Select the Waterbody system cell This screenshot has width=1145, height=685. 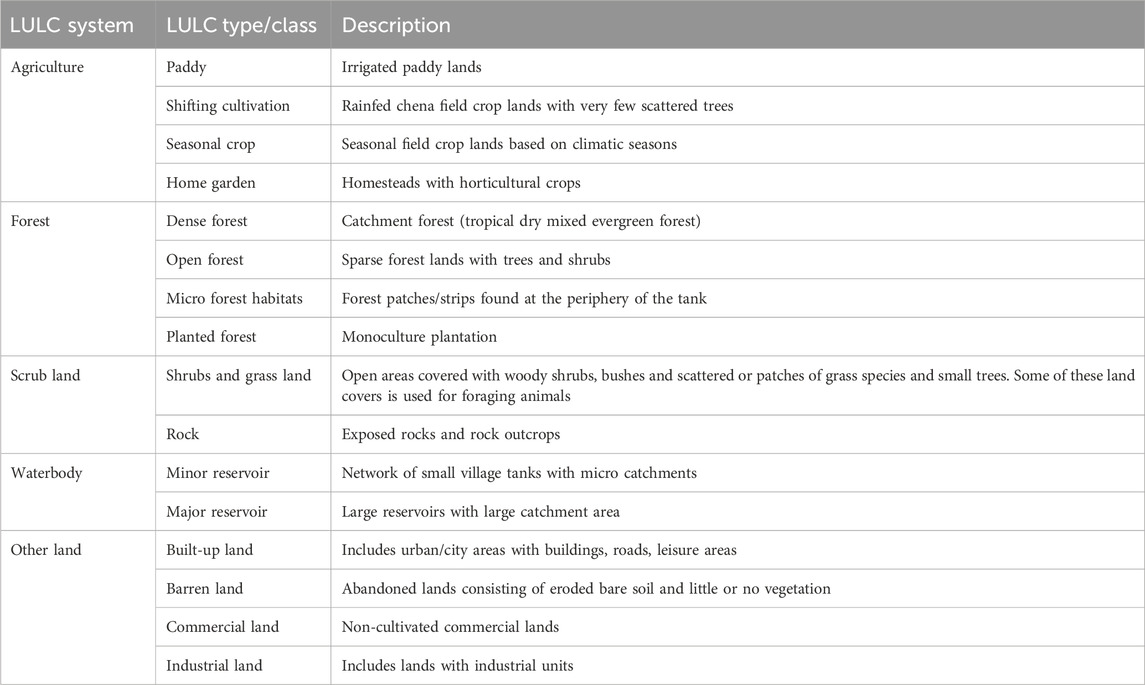[x=77, y=492]
